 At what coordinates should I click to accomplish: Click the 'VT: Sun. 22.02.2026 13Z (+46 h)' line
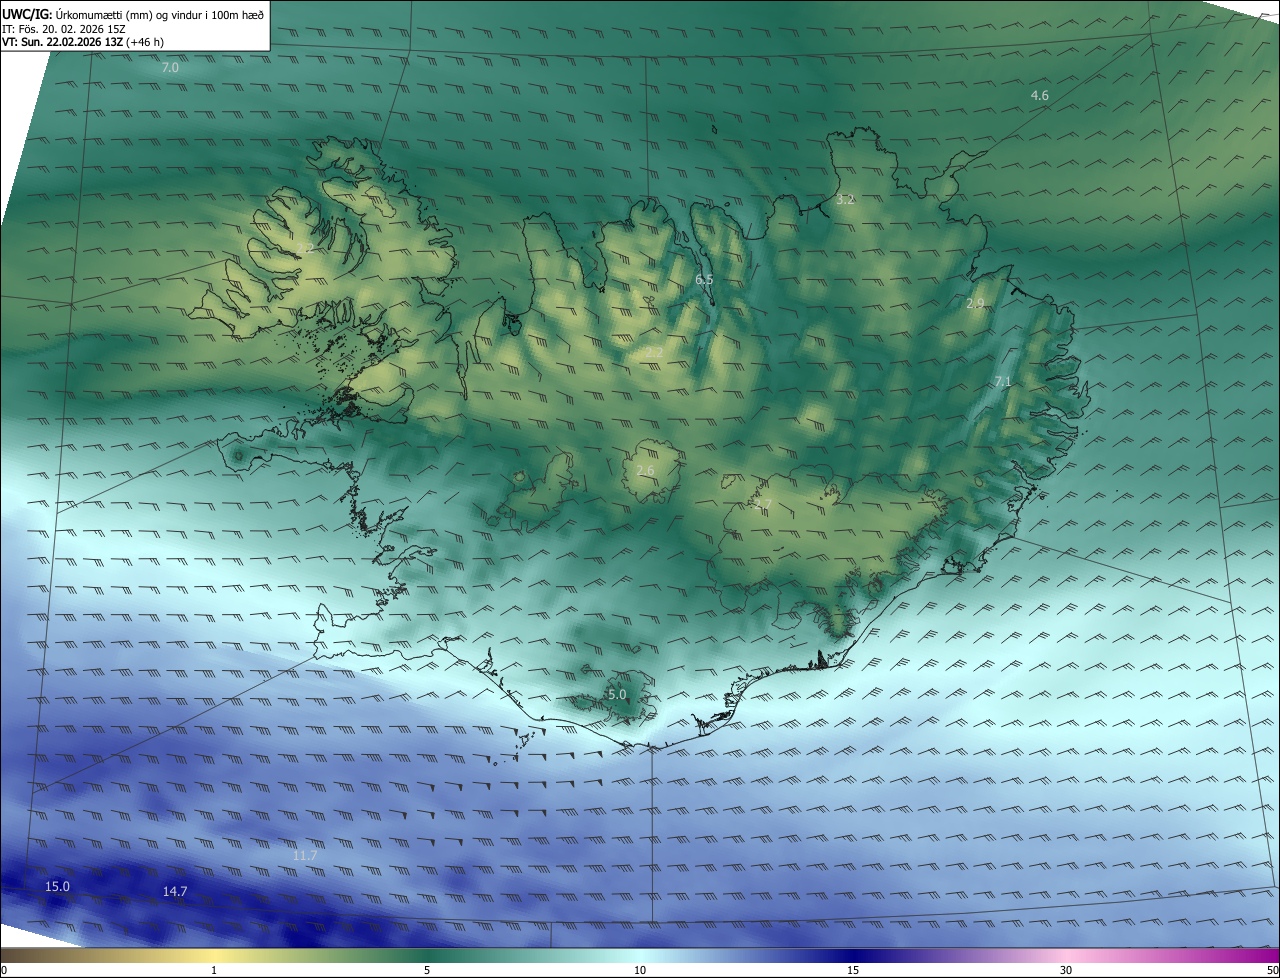[82, 43]
